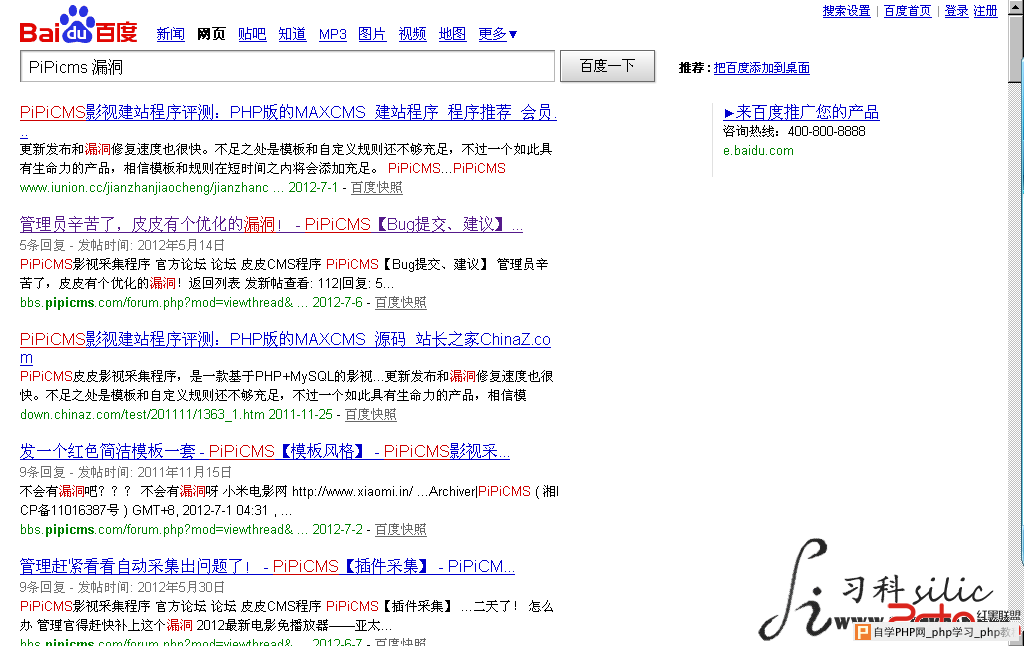Open 百度快照 for the 2012-7-2 result

pos(400,530)
